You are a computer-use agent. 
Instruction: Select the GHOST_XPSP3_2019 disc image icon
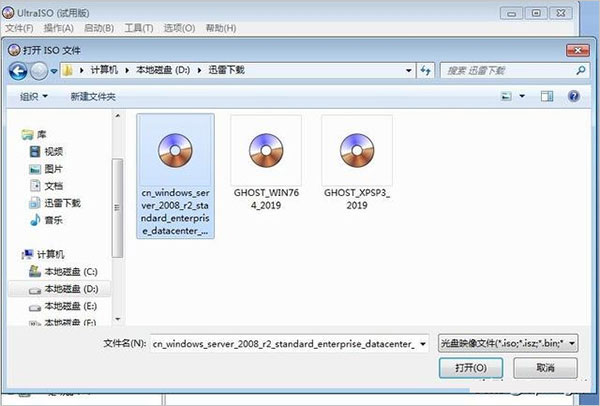[357, 150]
